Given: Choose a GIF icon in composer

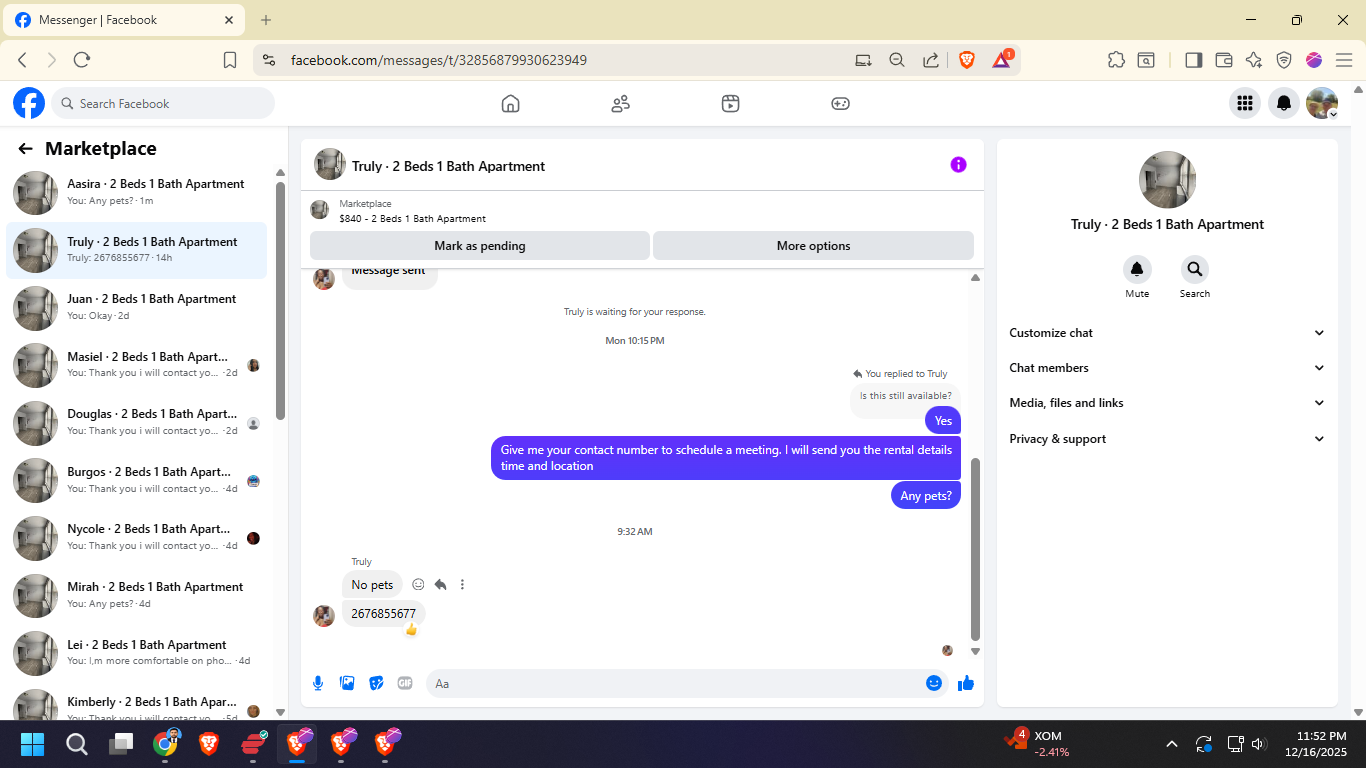Looking at the screenshot, I should pyautogui.click(x=405, y=683).
